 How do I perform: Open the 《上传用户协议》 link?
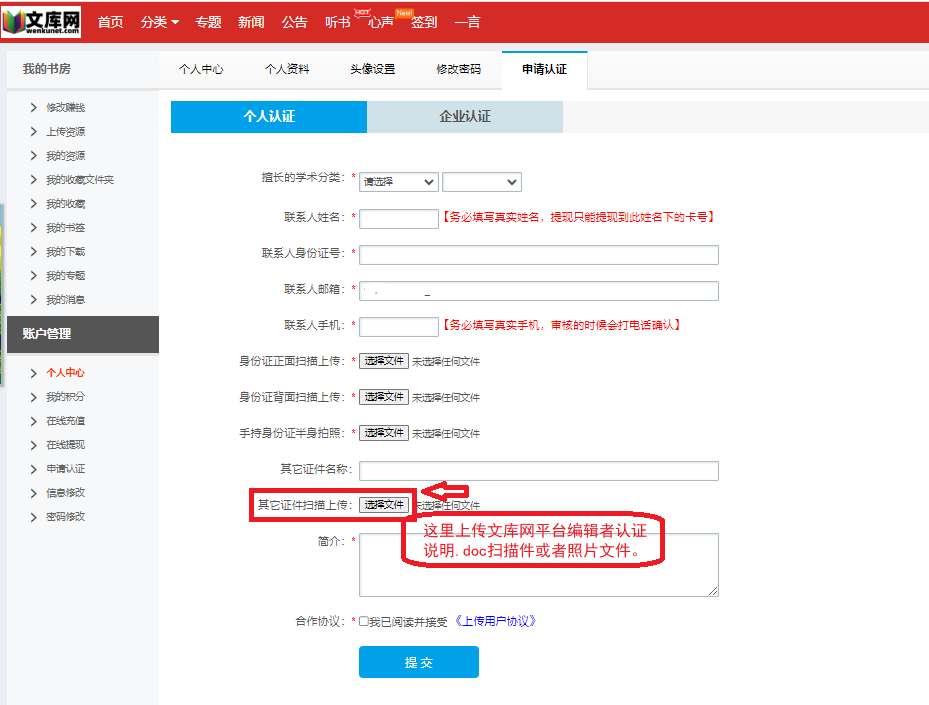[495, 621]
